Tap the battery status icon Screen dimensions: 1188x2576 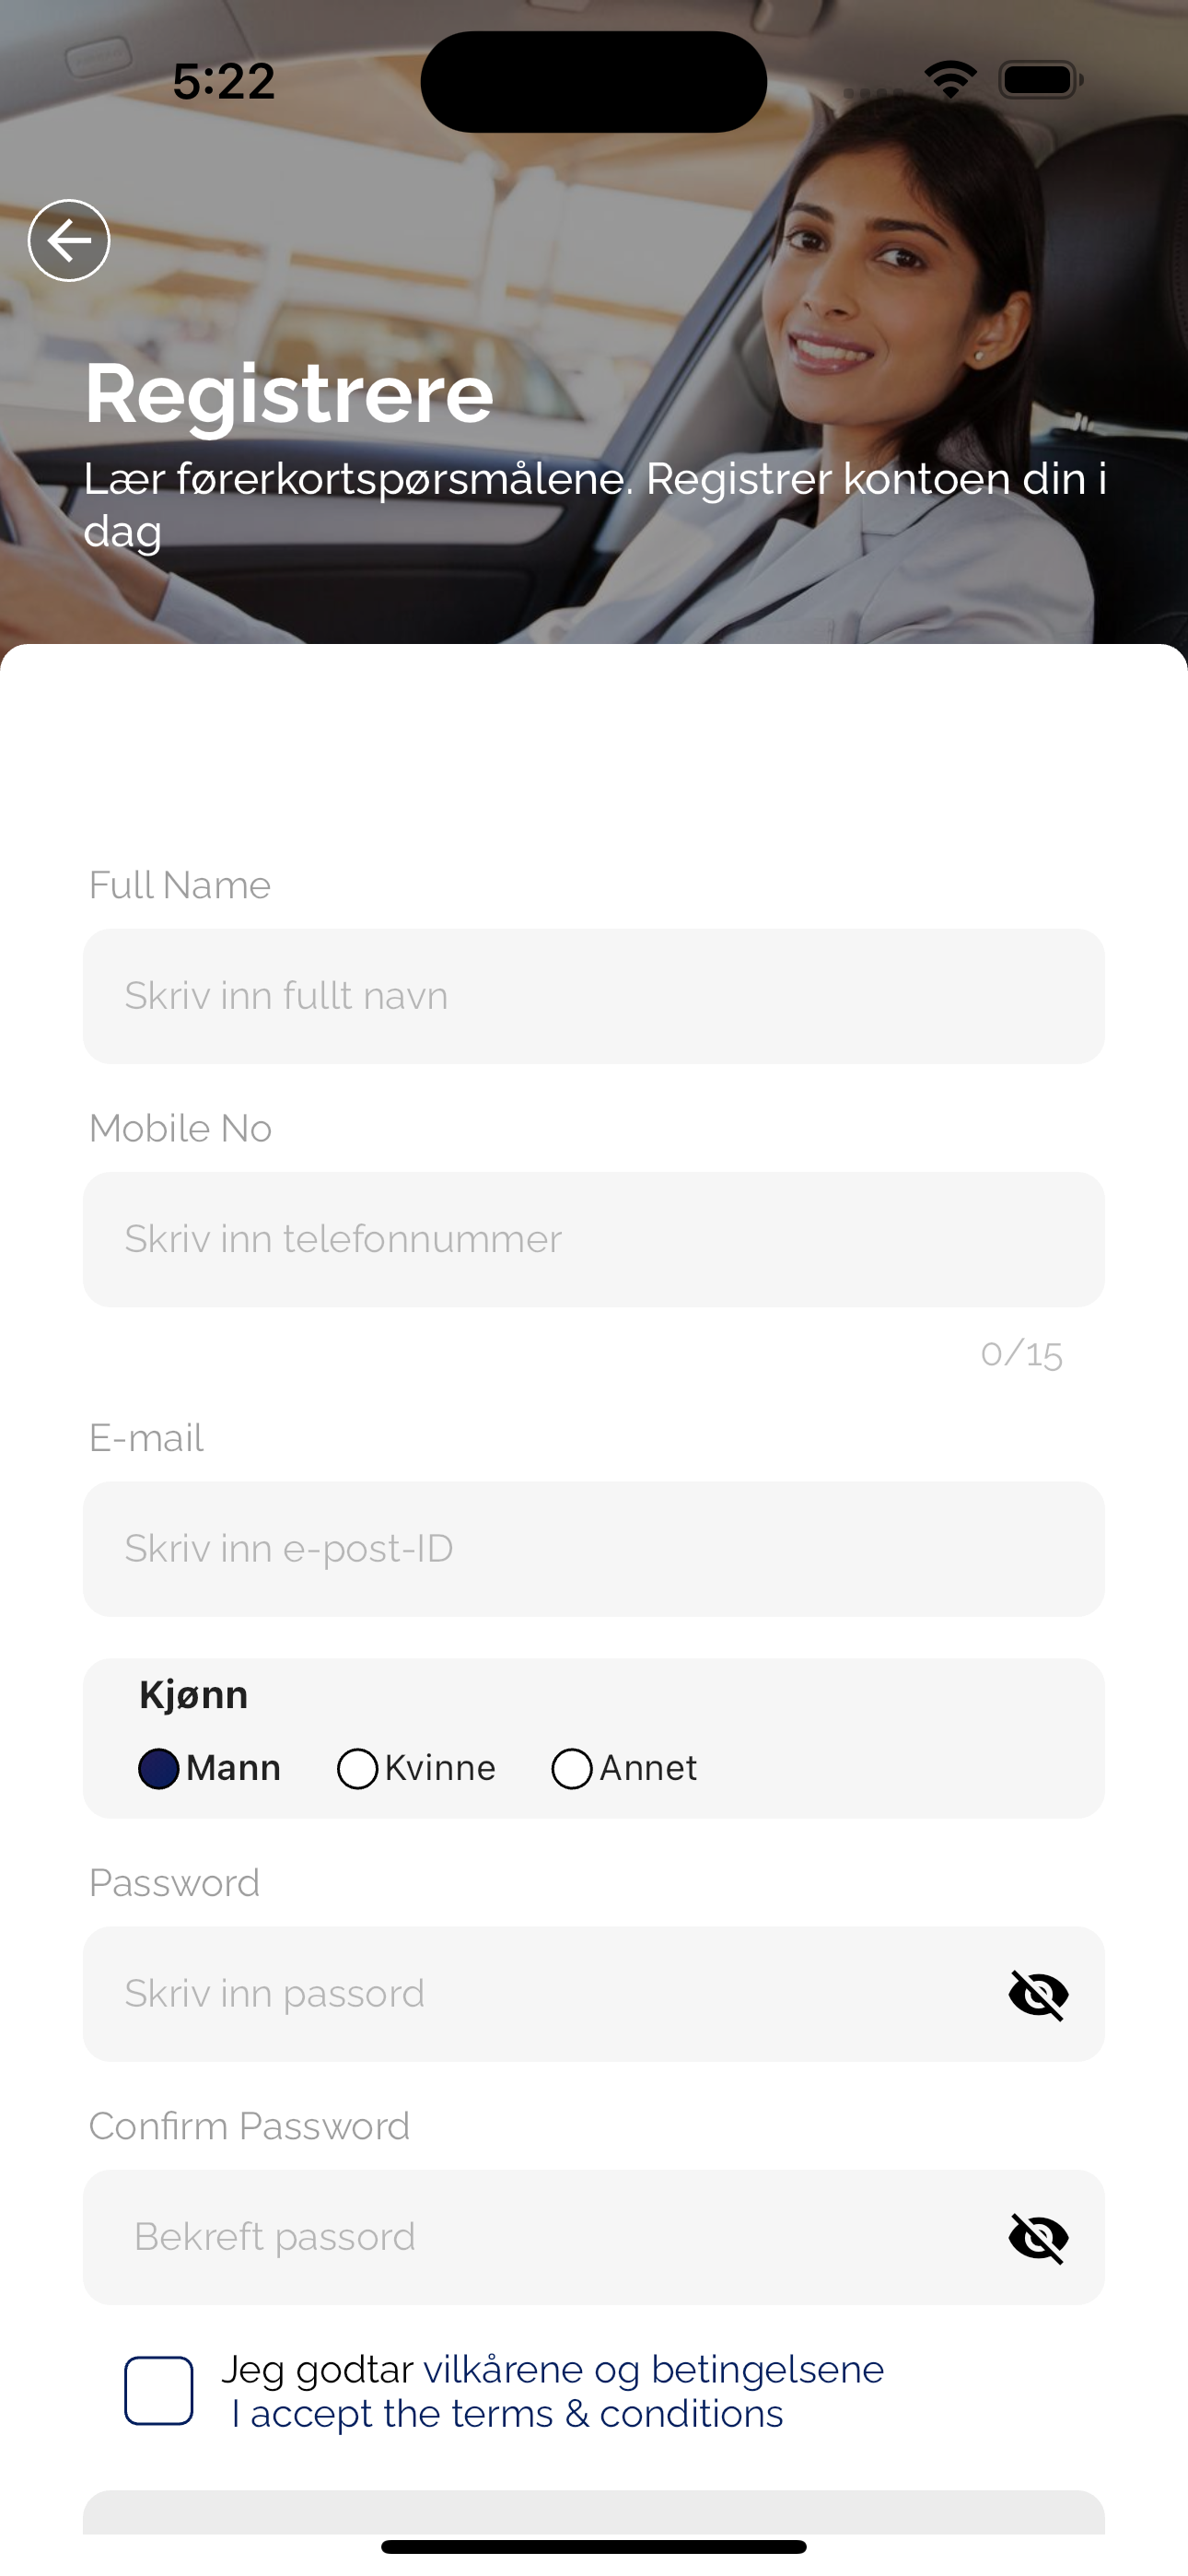pos(1040,79)
